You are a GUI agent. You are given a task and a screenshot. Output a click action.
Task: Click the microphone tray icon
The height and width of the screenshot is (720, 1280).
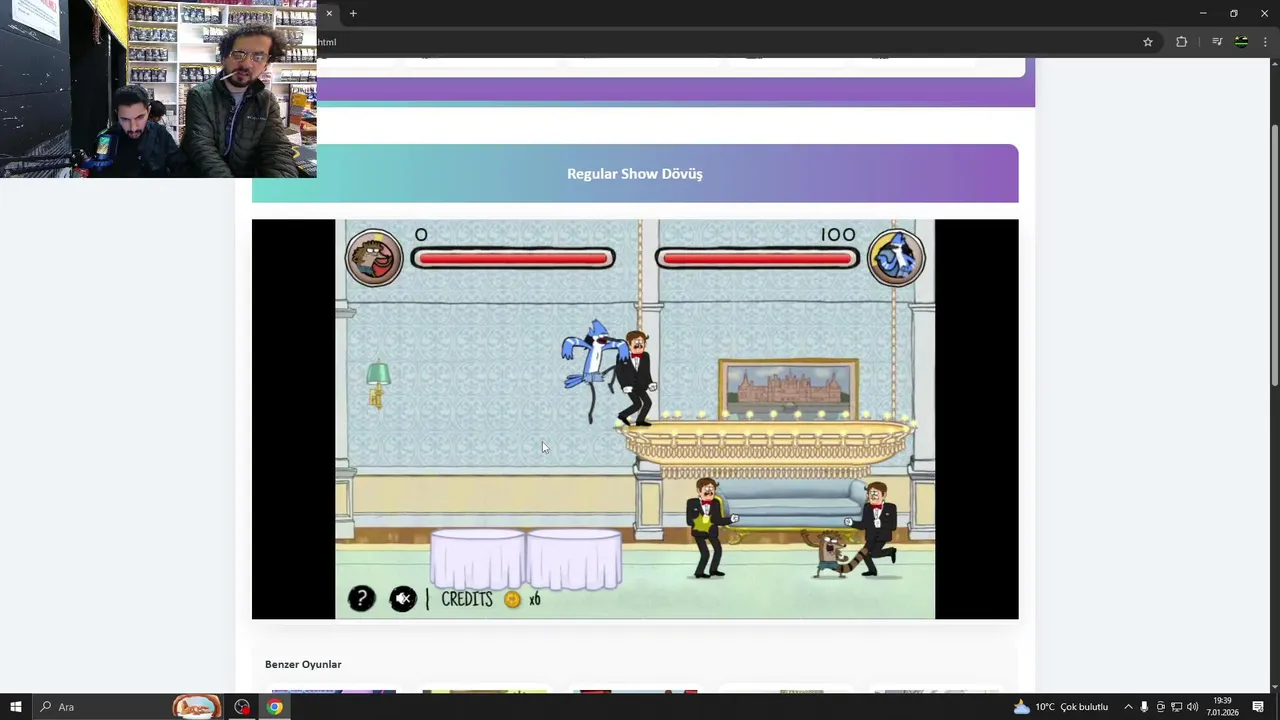pos(1144,707)
